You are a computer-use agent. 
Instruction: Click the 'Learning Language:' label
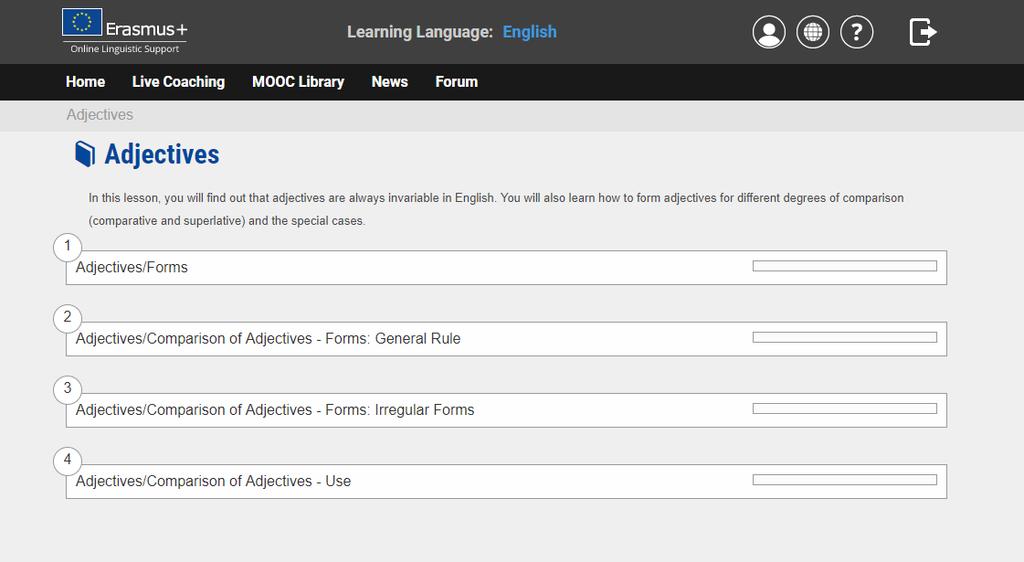point(420,32)
